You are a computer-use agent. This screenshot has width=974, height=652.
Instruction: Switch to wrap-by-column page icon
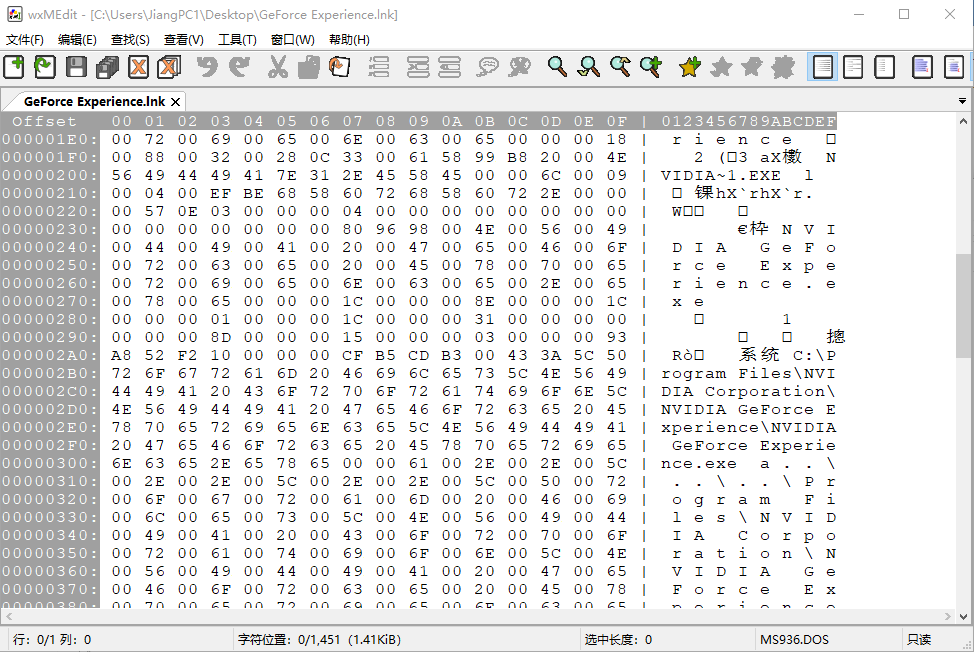pyautogui.click(x=885, y=66)
